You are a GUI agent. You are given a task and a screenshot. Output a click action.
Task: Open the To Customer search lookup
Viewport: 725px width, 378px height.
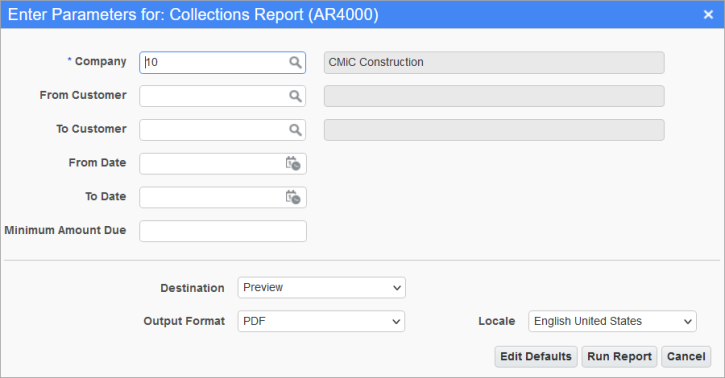coord(295,130)
